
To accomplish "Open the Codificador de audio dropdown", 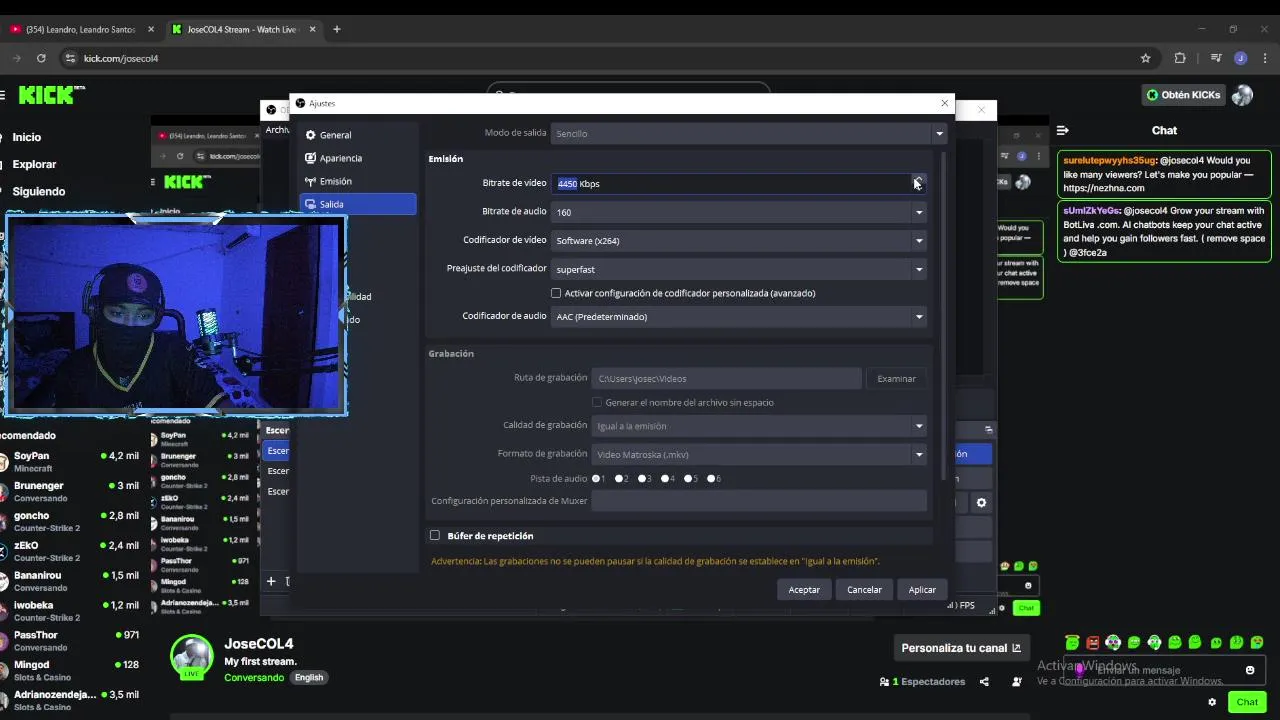I will (739, 317).
